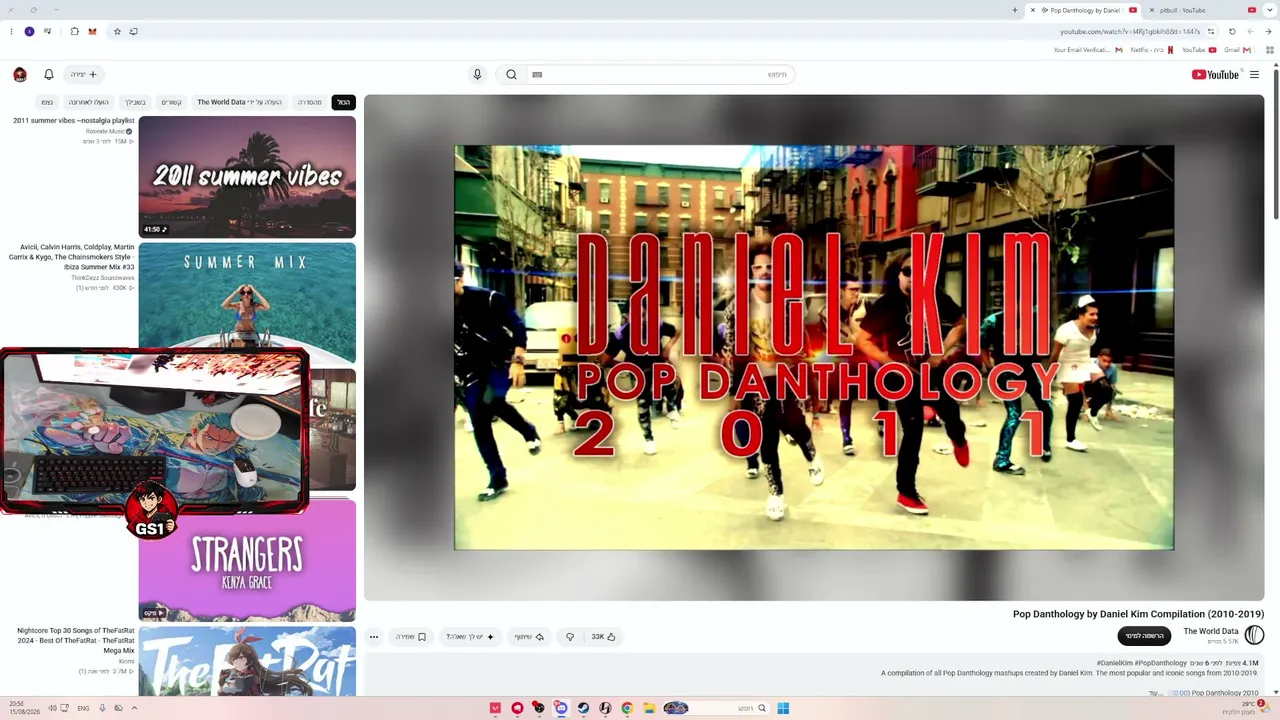The height and width of the screenshot is (720, 1280).
Task: Open Google Chrome from the taskbar
Action: tap(627, 708)
